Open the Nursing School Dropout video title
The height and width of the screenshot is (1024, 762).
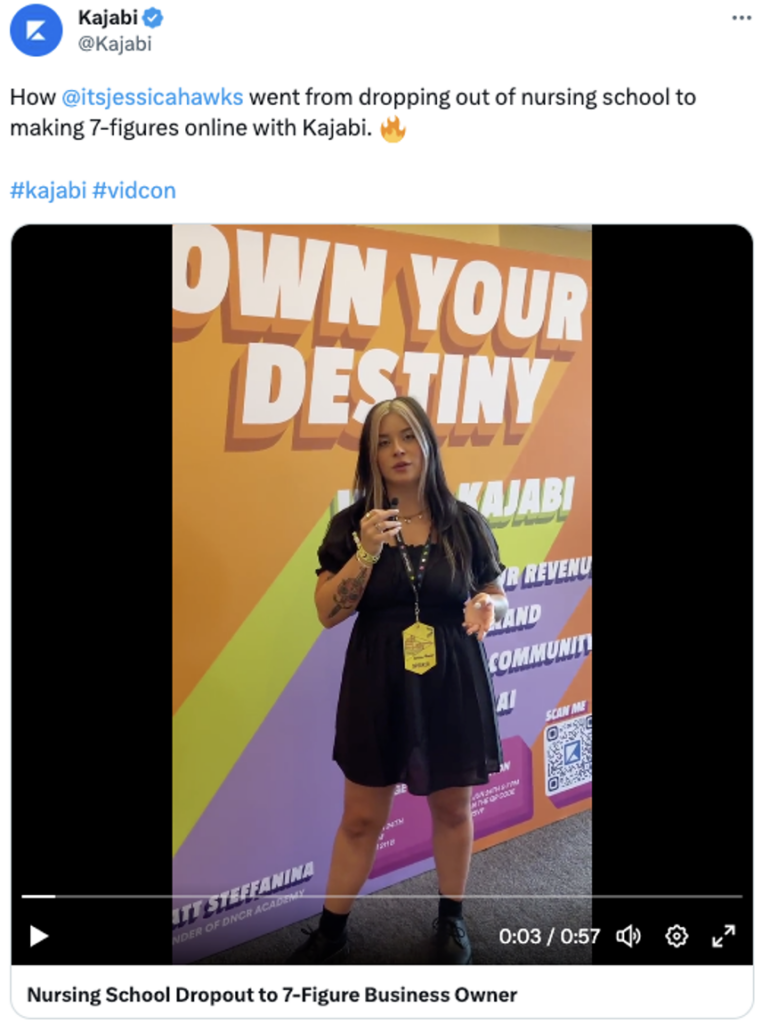point(272,995)
